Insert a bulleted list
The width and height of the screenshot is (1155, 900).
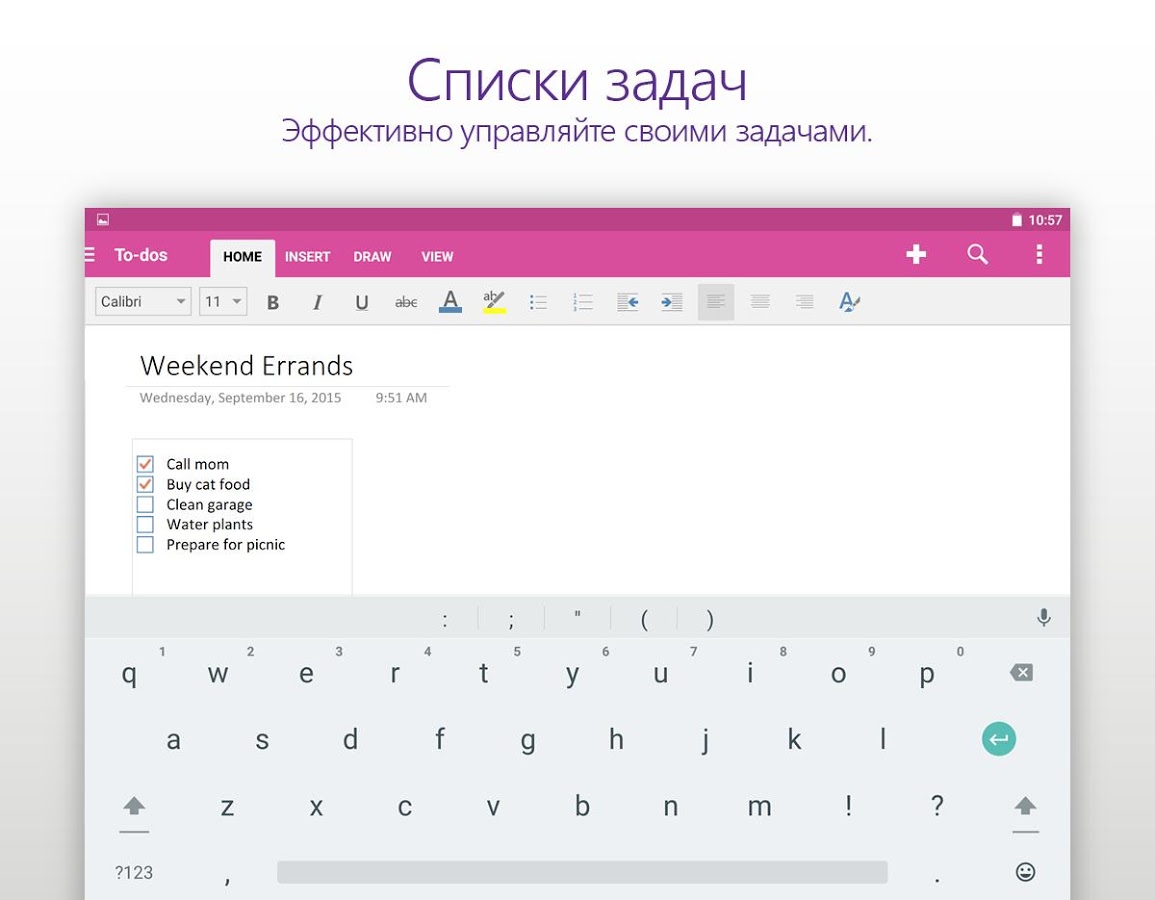pos(538,302)
